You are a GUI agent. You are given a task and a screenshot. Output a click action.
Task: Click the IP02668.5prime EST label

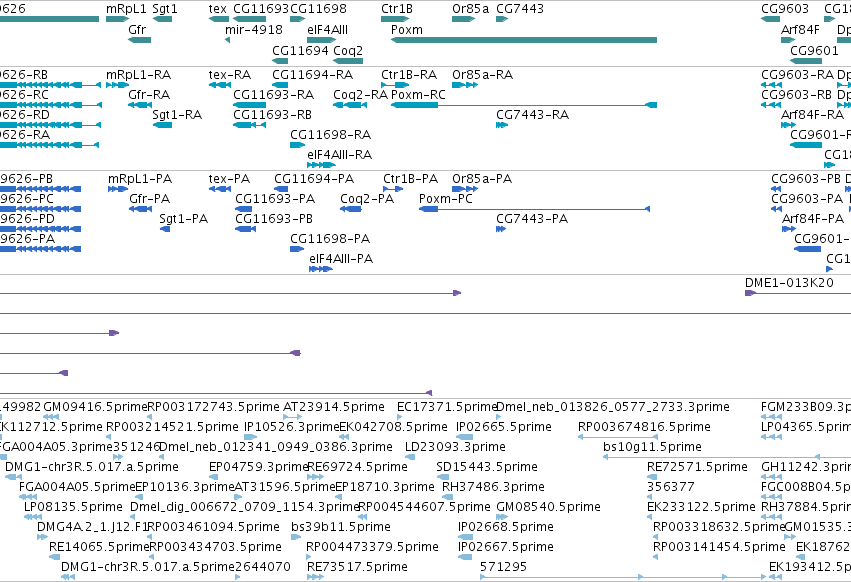pos(506,528)
